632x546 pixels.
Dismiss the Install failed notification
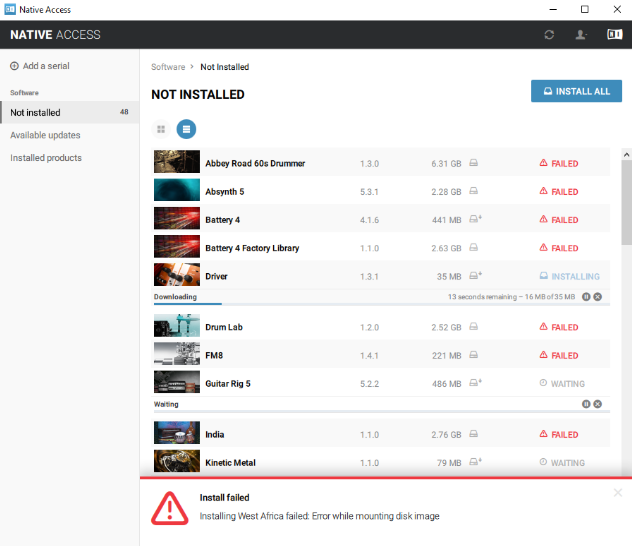[617, 493]
